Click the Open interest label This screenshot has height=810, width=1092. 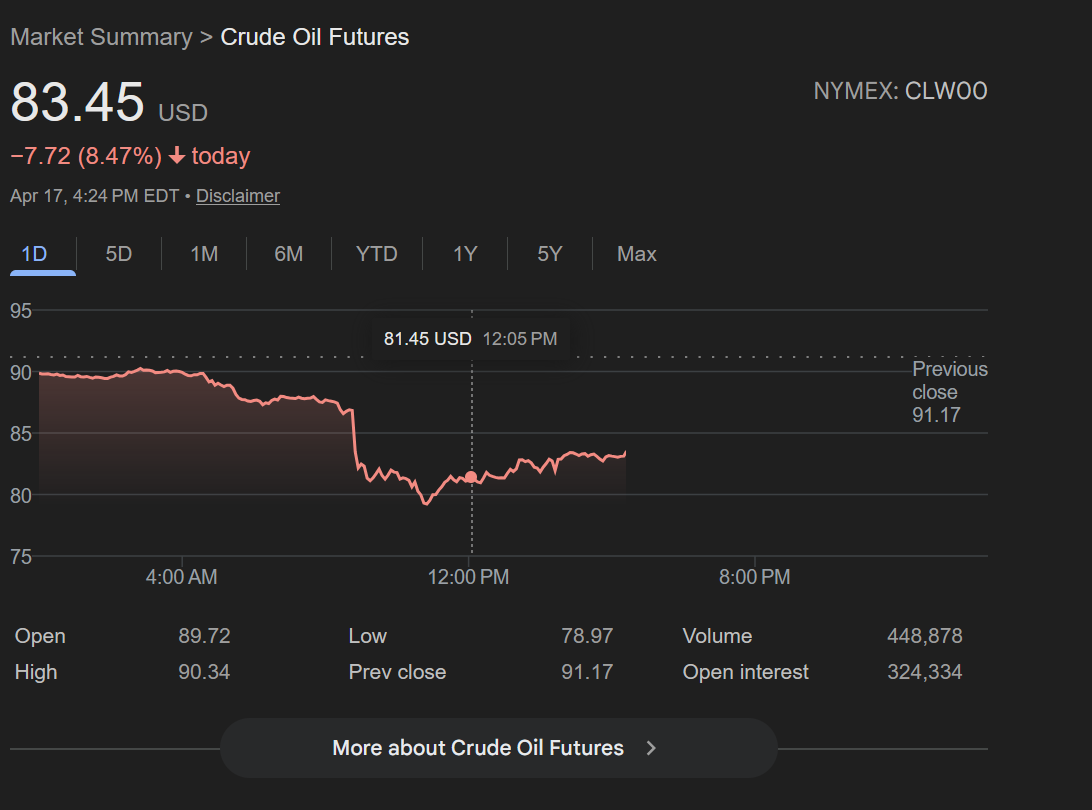(746, 672)
